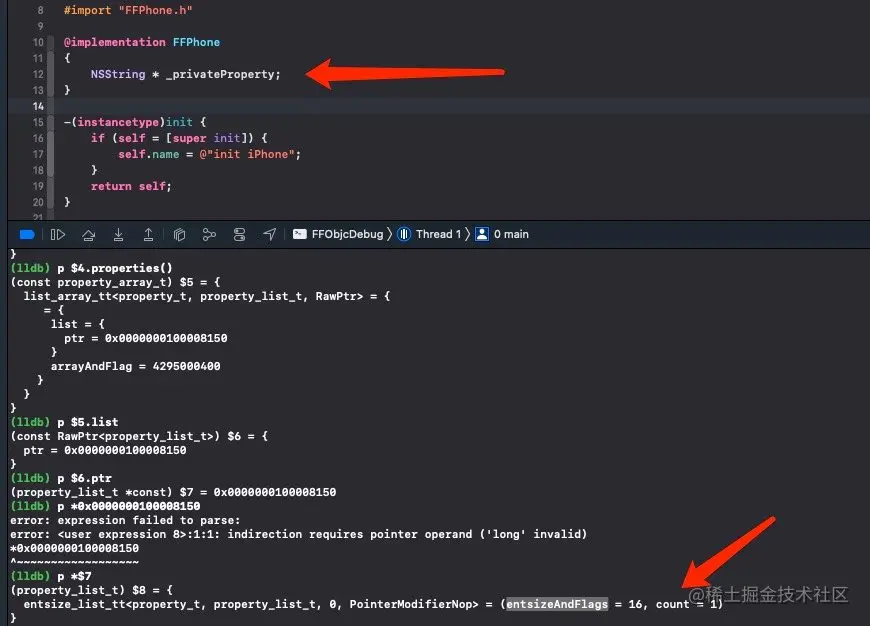
Task: Click the highlighted entsizeAndFlags text
Action: [557, 604]
